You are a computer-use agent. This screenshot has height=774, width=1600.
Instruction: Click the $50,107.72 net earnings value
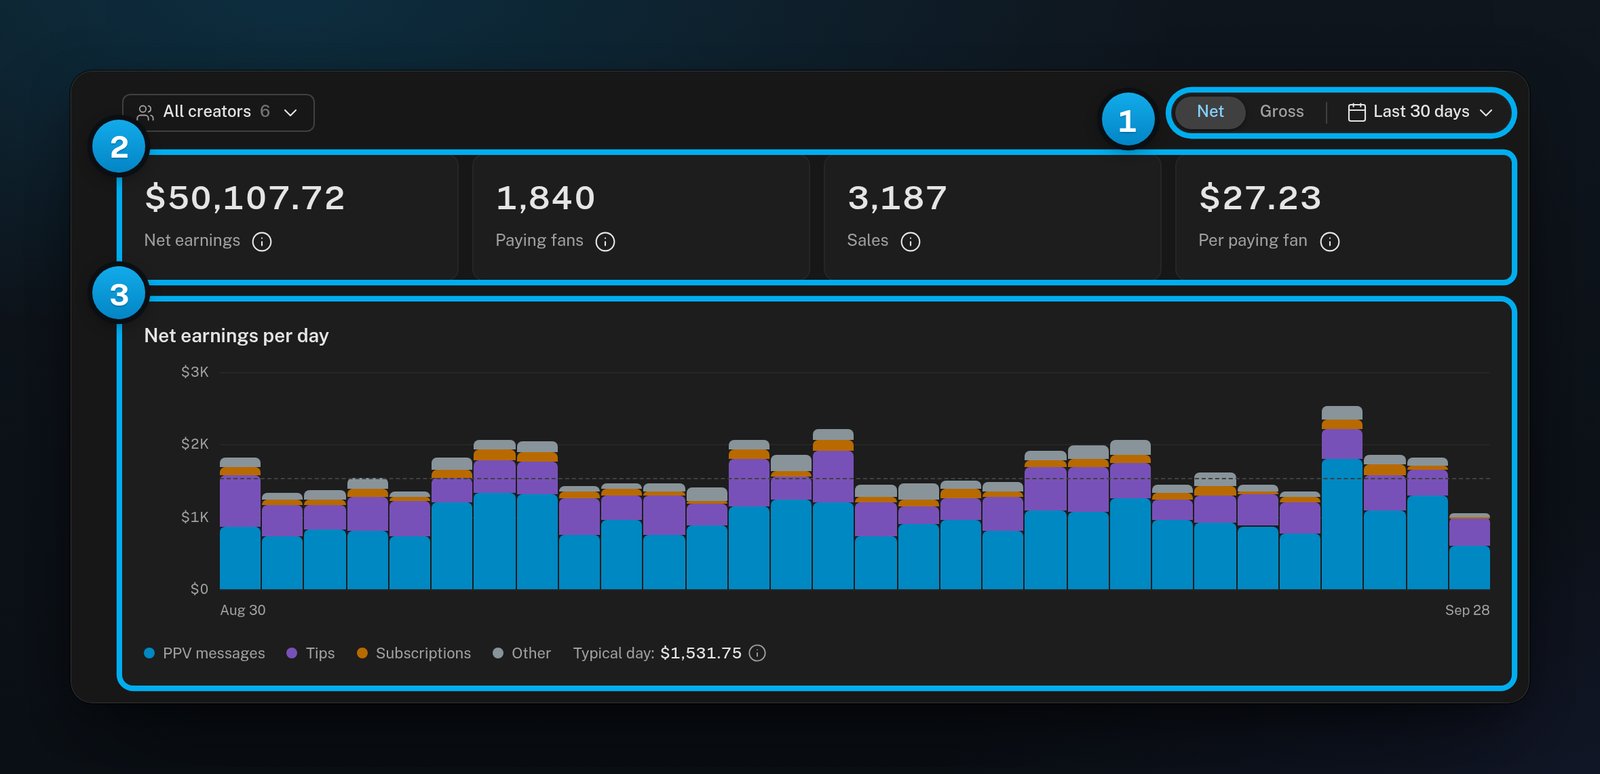[x=245, y=198]
